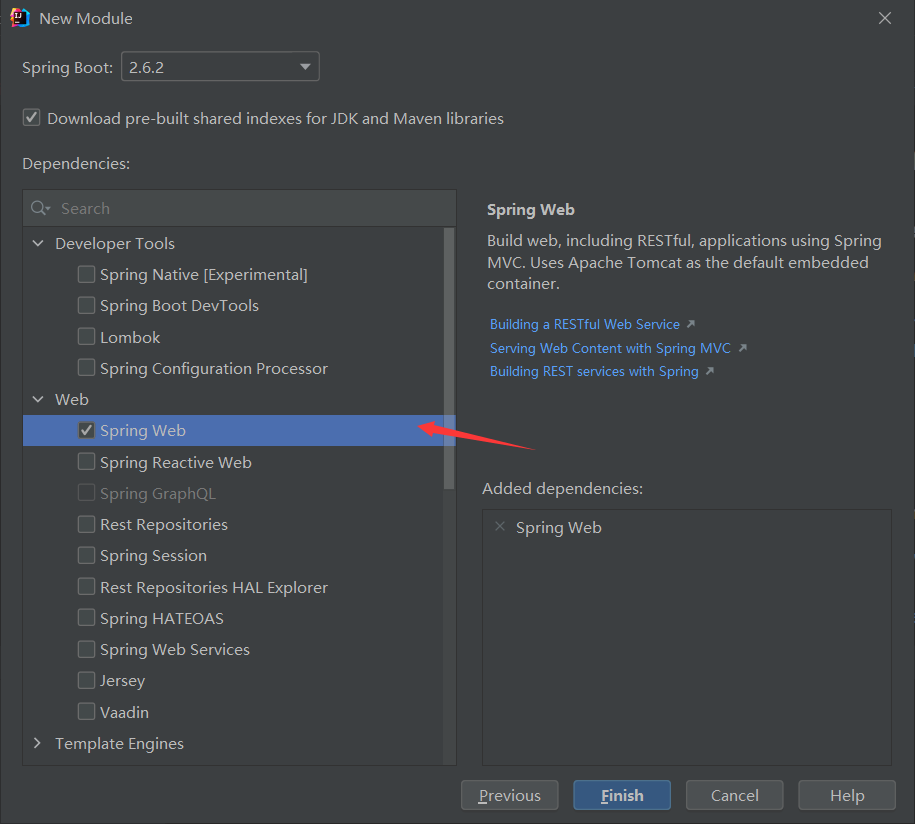Go back with the Previous button
Screen dimensions: 915x824
[x=509, y=796]
